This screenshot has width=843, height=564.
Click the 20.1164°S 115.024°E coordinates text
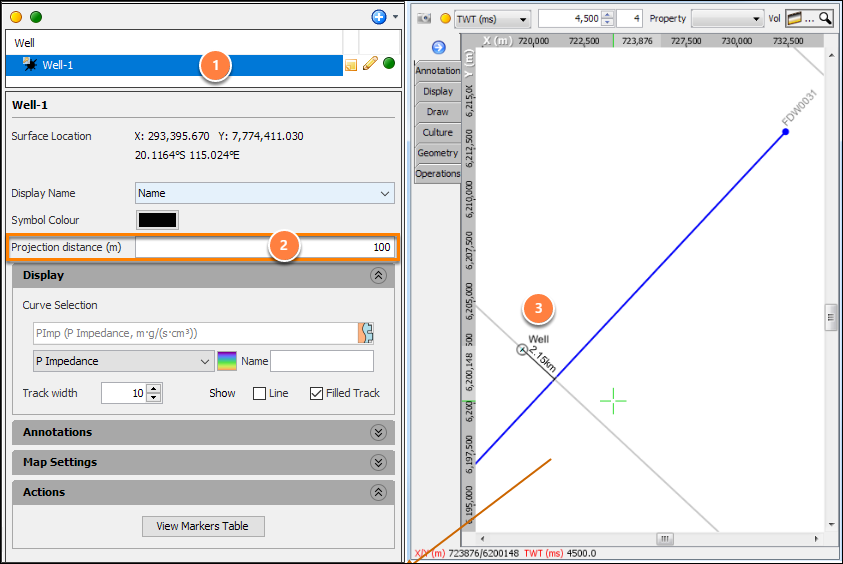click(x=187, y=155)
